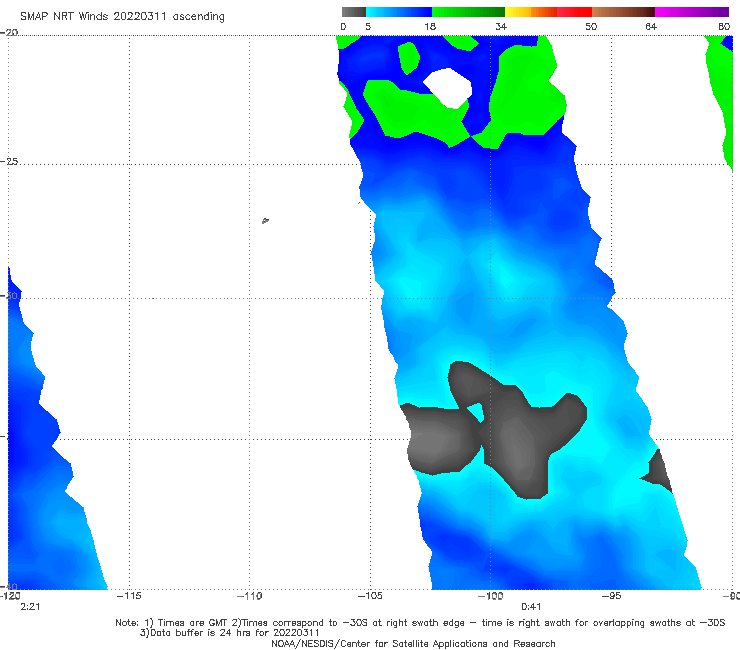Click the '-95' longitude axis label
Viewport: 740px width, 650px height.
[x=611, y=596]
